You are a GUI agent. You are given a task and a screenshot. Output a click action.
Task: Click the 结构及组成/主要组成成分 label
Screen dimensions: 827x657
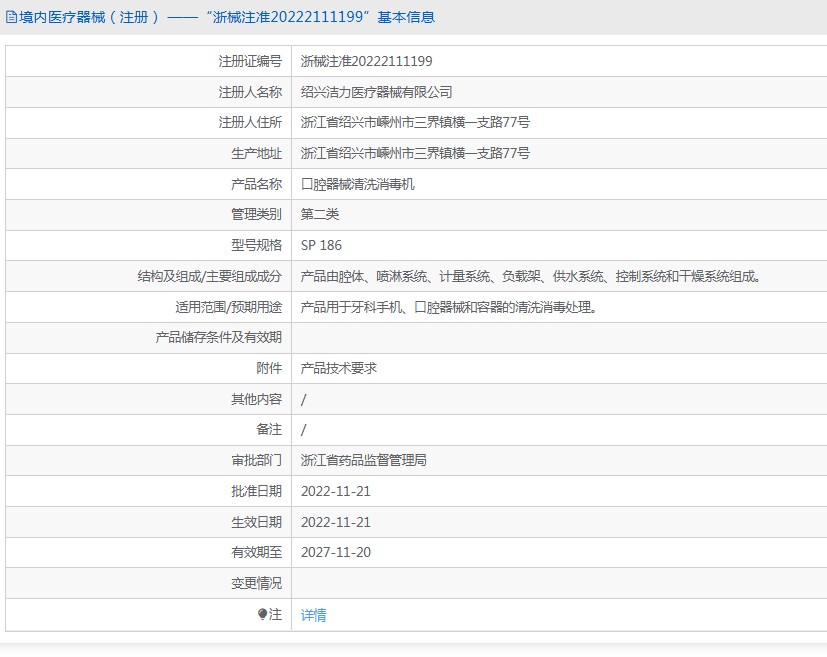(x=209, y=276)
